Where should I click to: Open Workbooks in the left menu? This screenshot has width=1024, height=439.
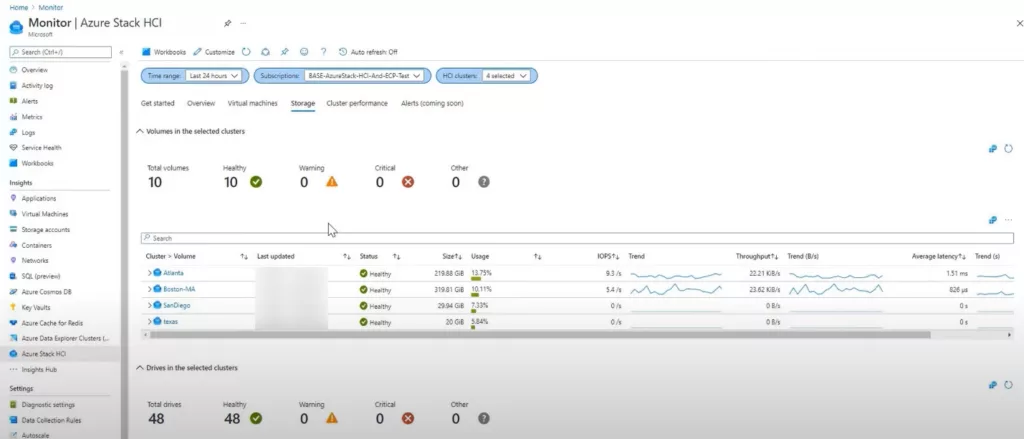coord(37,163)
